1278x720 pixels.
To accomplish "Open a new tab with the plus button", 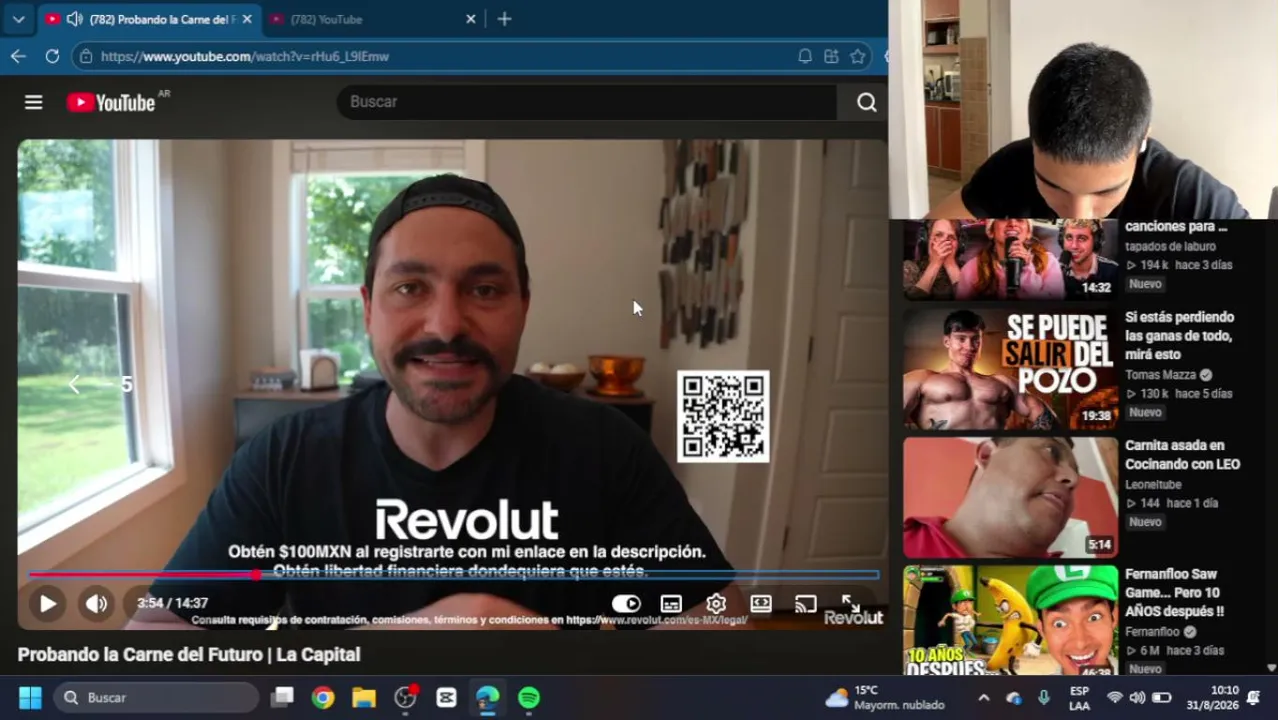I will click(504, 19).
